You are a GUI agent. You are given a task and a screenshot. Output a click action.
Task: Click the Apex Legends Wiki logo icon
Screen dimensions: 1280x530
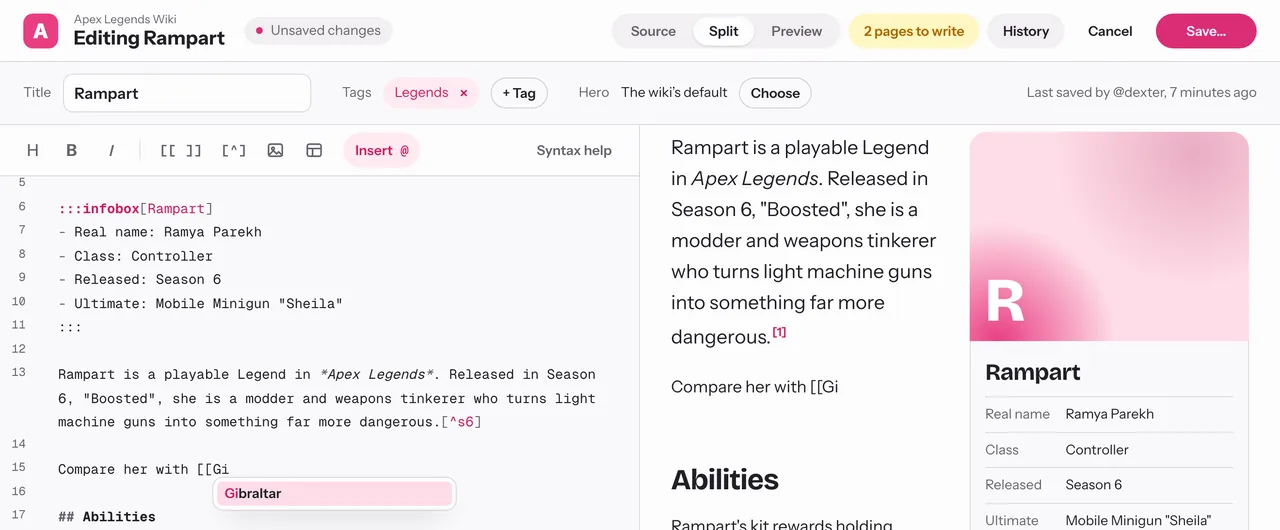(41, 31)
